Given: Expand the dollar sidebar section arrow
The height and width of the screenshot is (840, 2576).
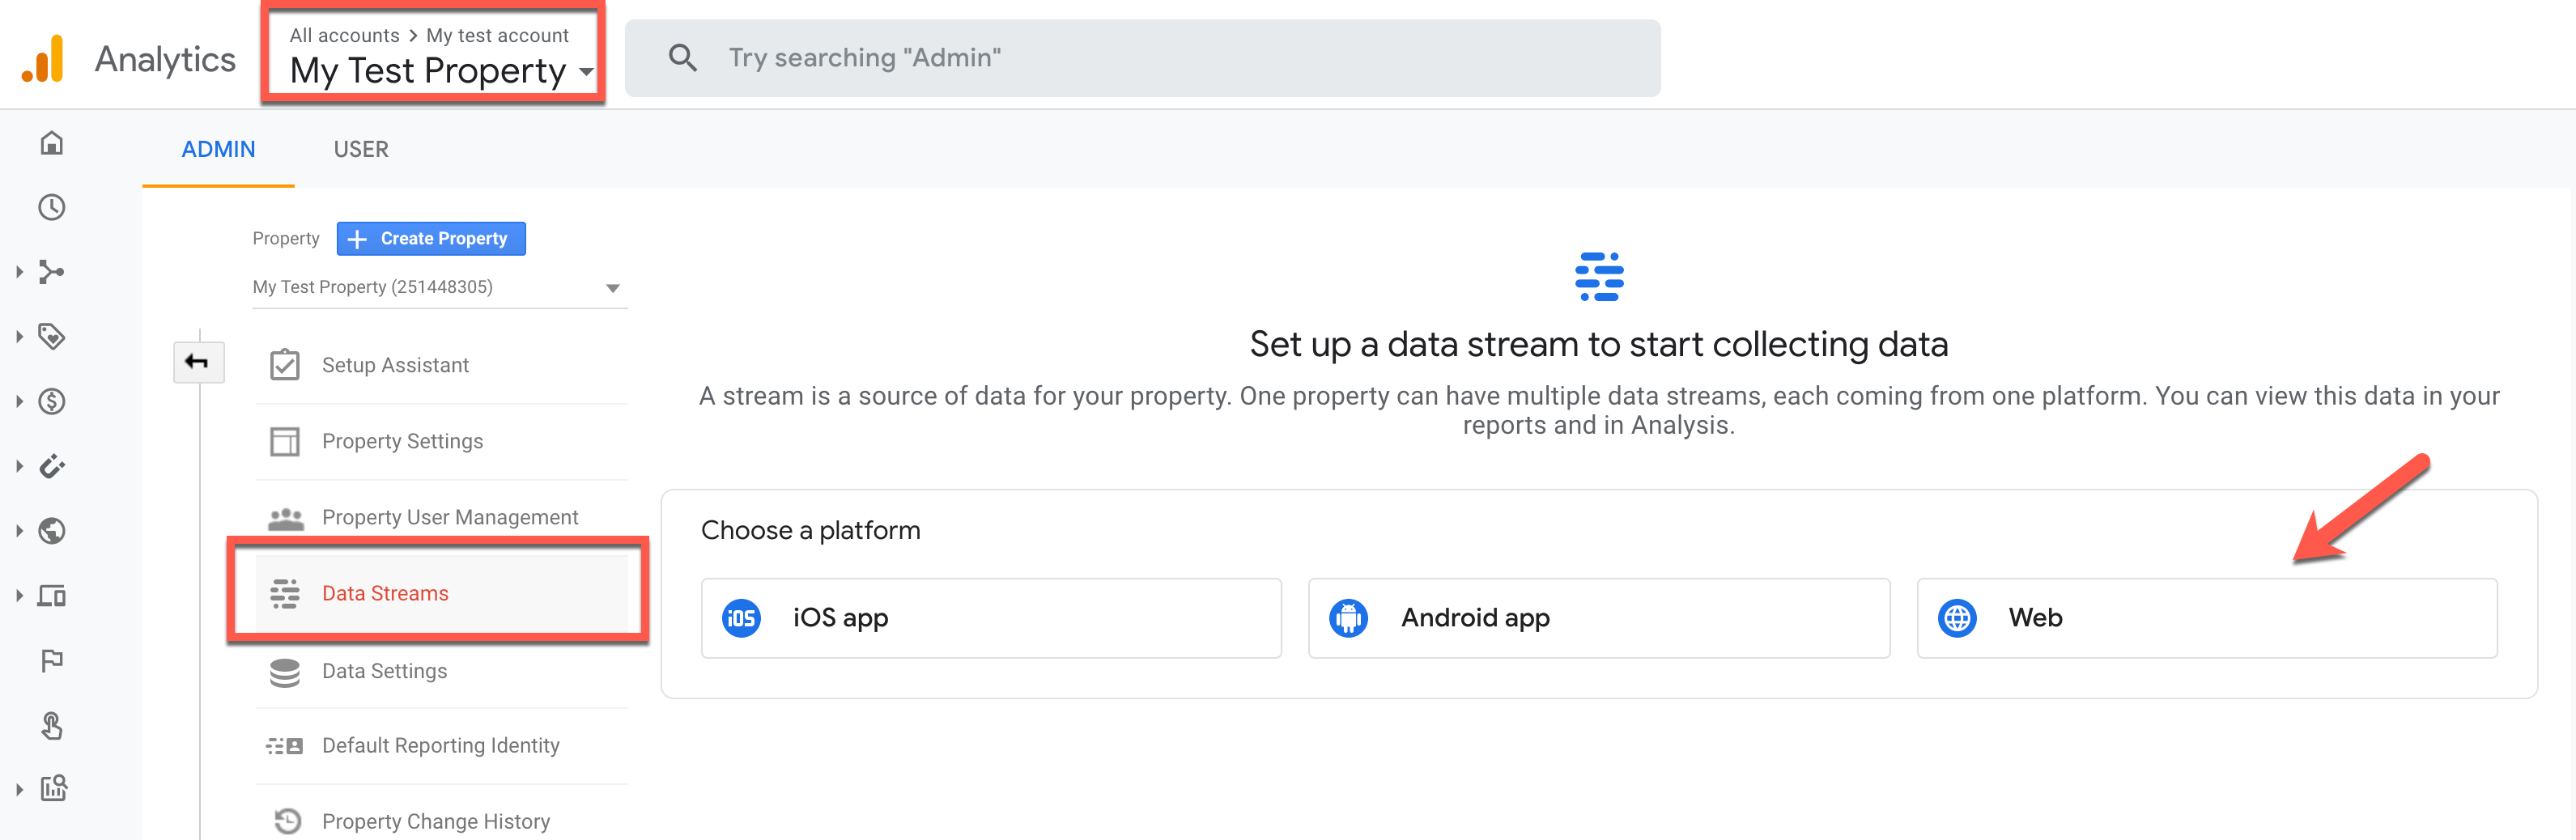Looking at the screenshot, I should tap(19, 401).
